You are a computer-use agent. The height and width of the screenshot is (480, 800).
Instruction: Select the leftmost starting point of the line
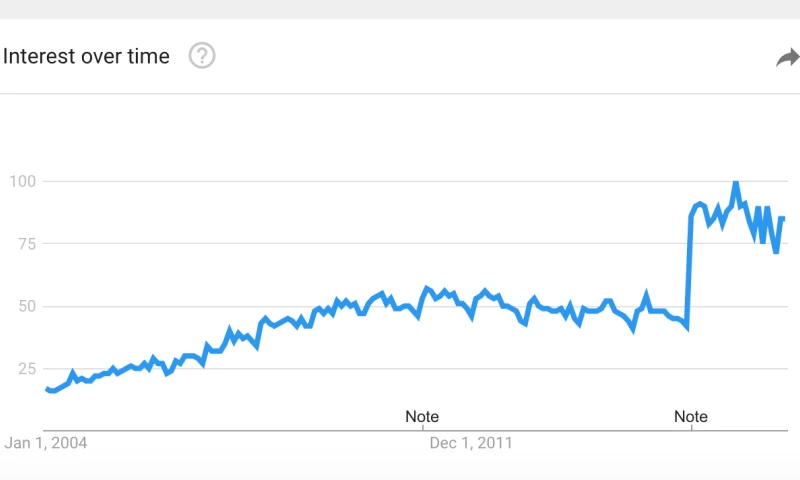(46, 389)
